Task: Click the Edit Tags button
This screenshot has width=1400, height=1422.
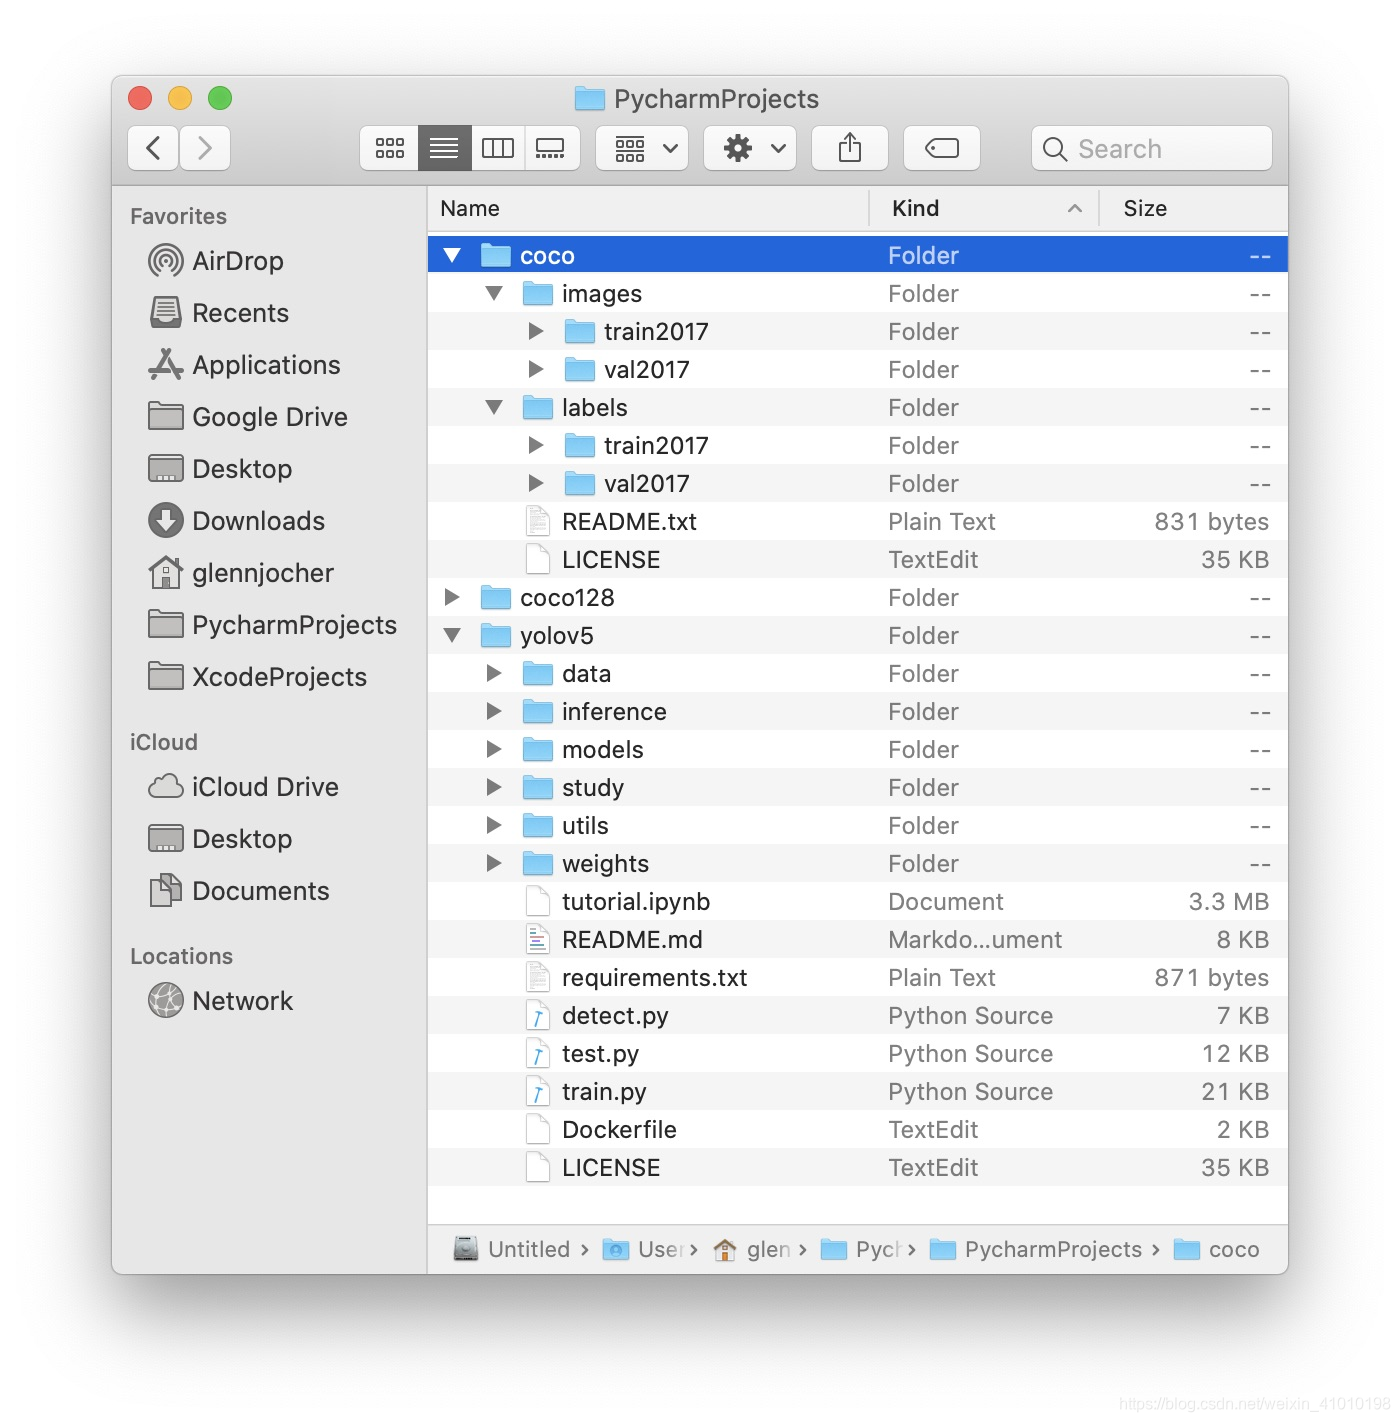Action: tap(942, 148)
